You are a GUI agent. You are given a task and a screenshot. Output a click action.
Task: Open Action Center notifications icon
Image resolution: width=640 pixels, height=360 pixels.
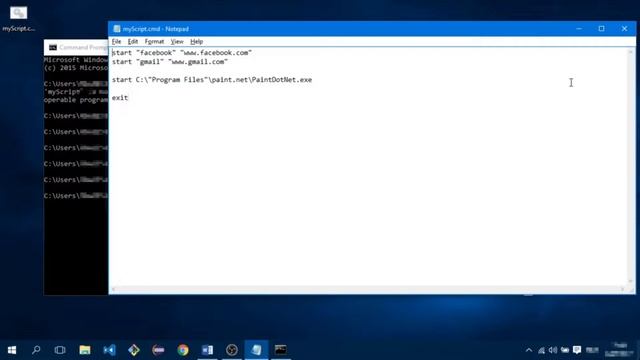tap(577, 350)
